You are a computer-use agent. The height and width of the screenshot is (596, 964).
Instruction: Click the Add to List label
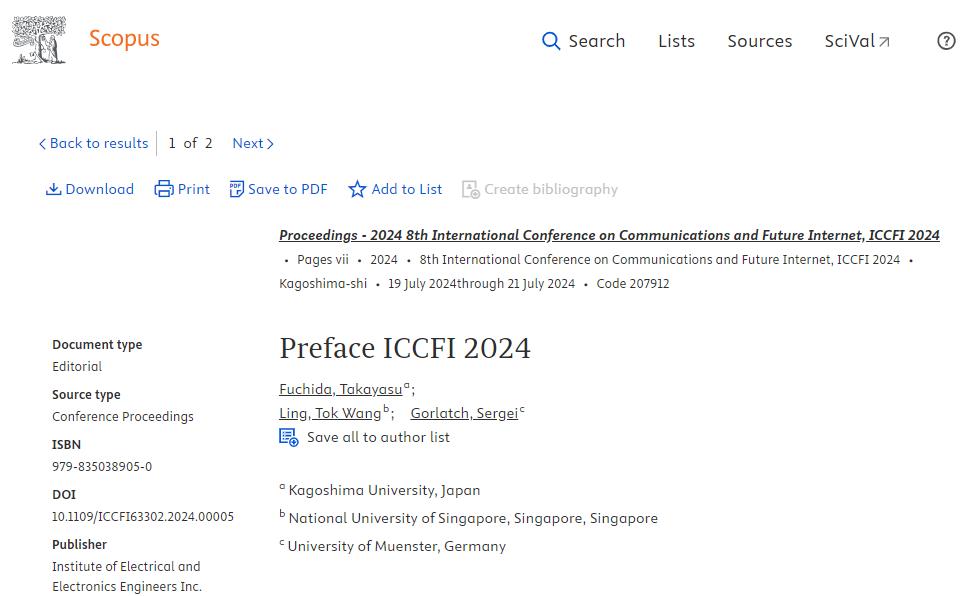(407, 189)
